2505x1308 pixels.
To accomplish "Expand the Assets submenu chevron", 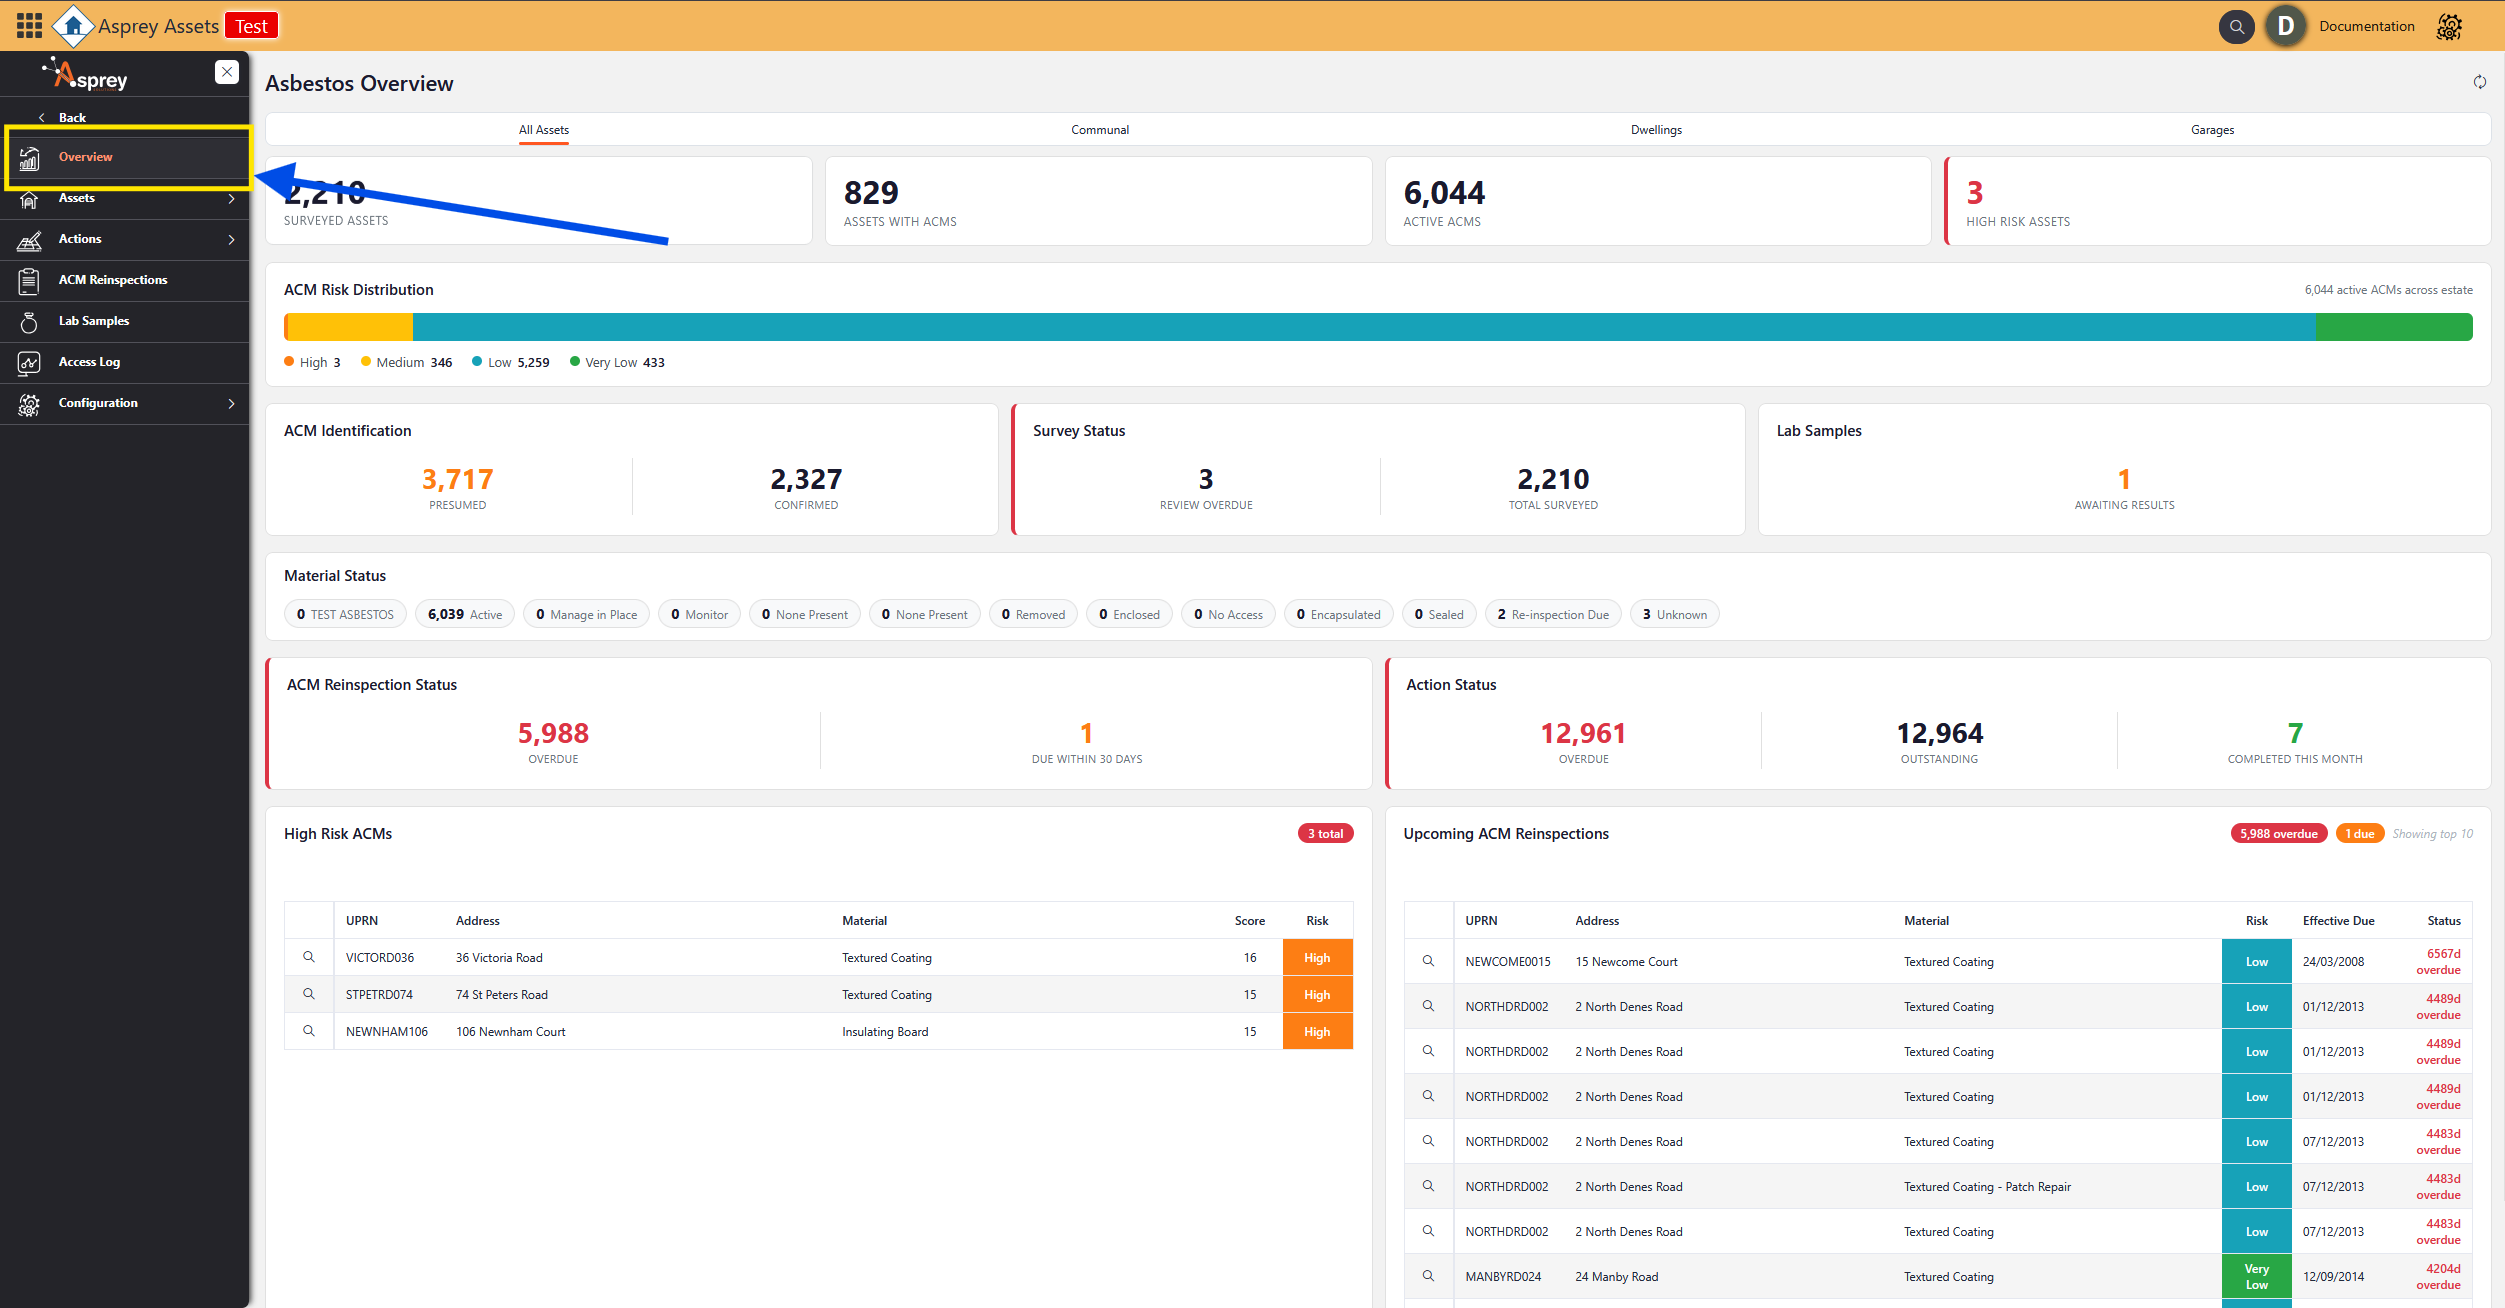I will coord(231,199).
